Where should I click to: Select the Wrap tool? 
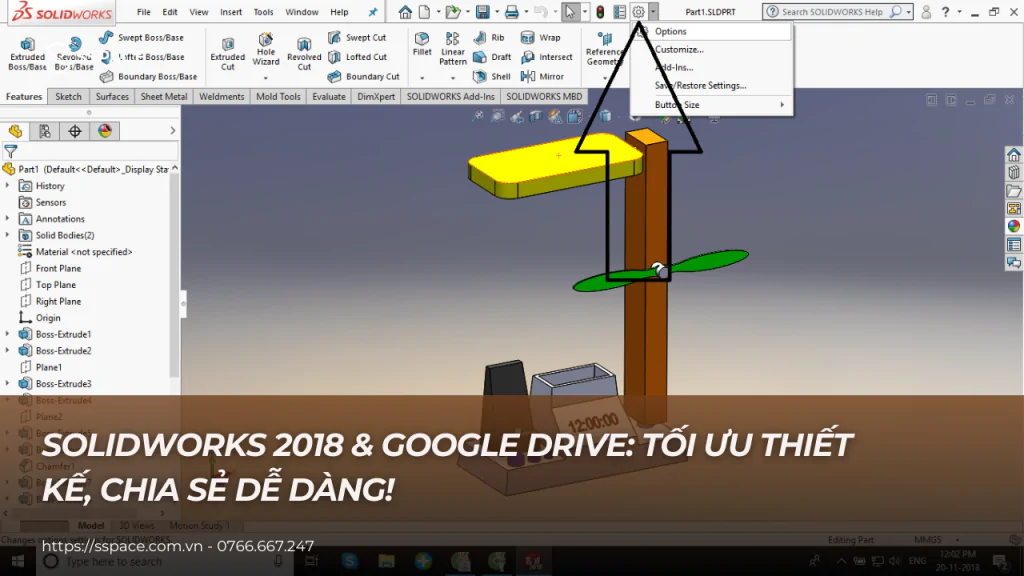541,38
